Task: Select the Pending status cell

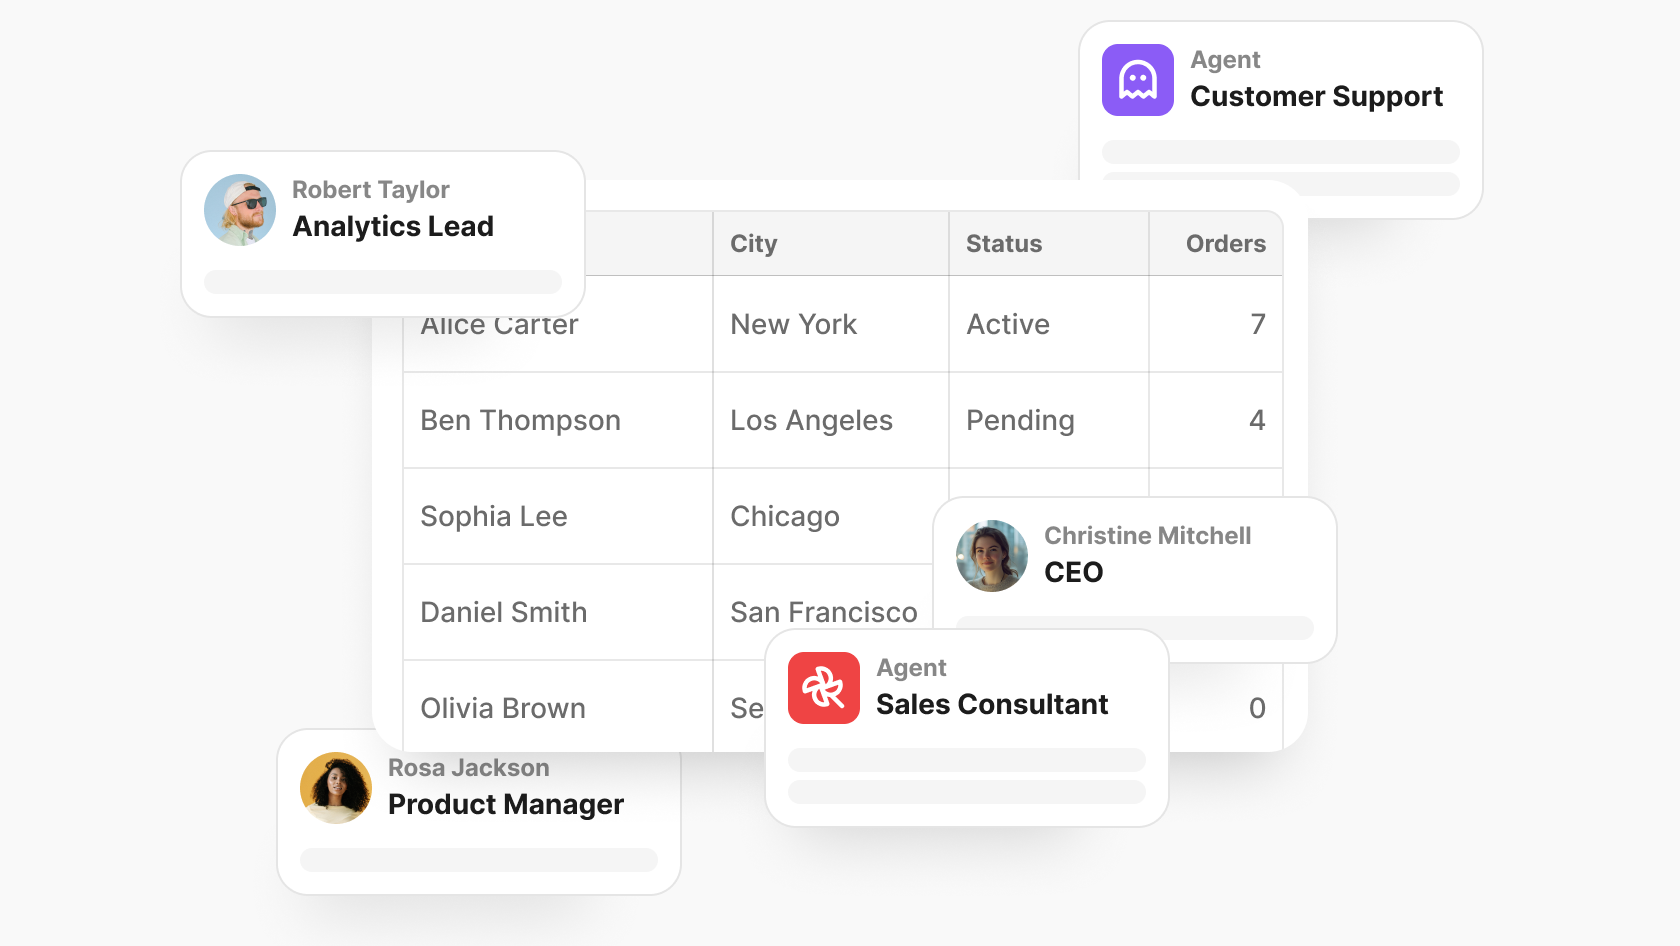Action: point(1020,420)
